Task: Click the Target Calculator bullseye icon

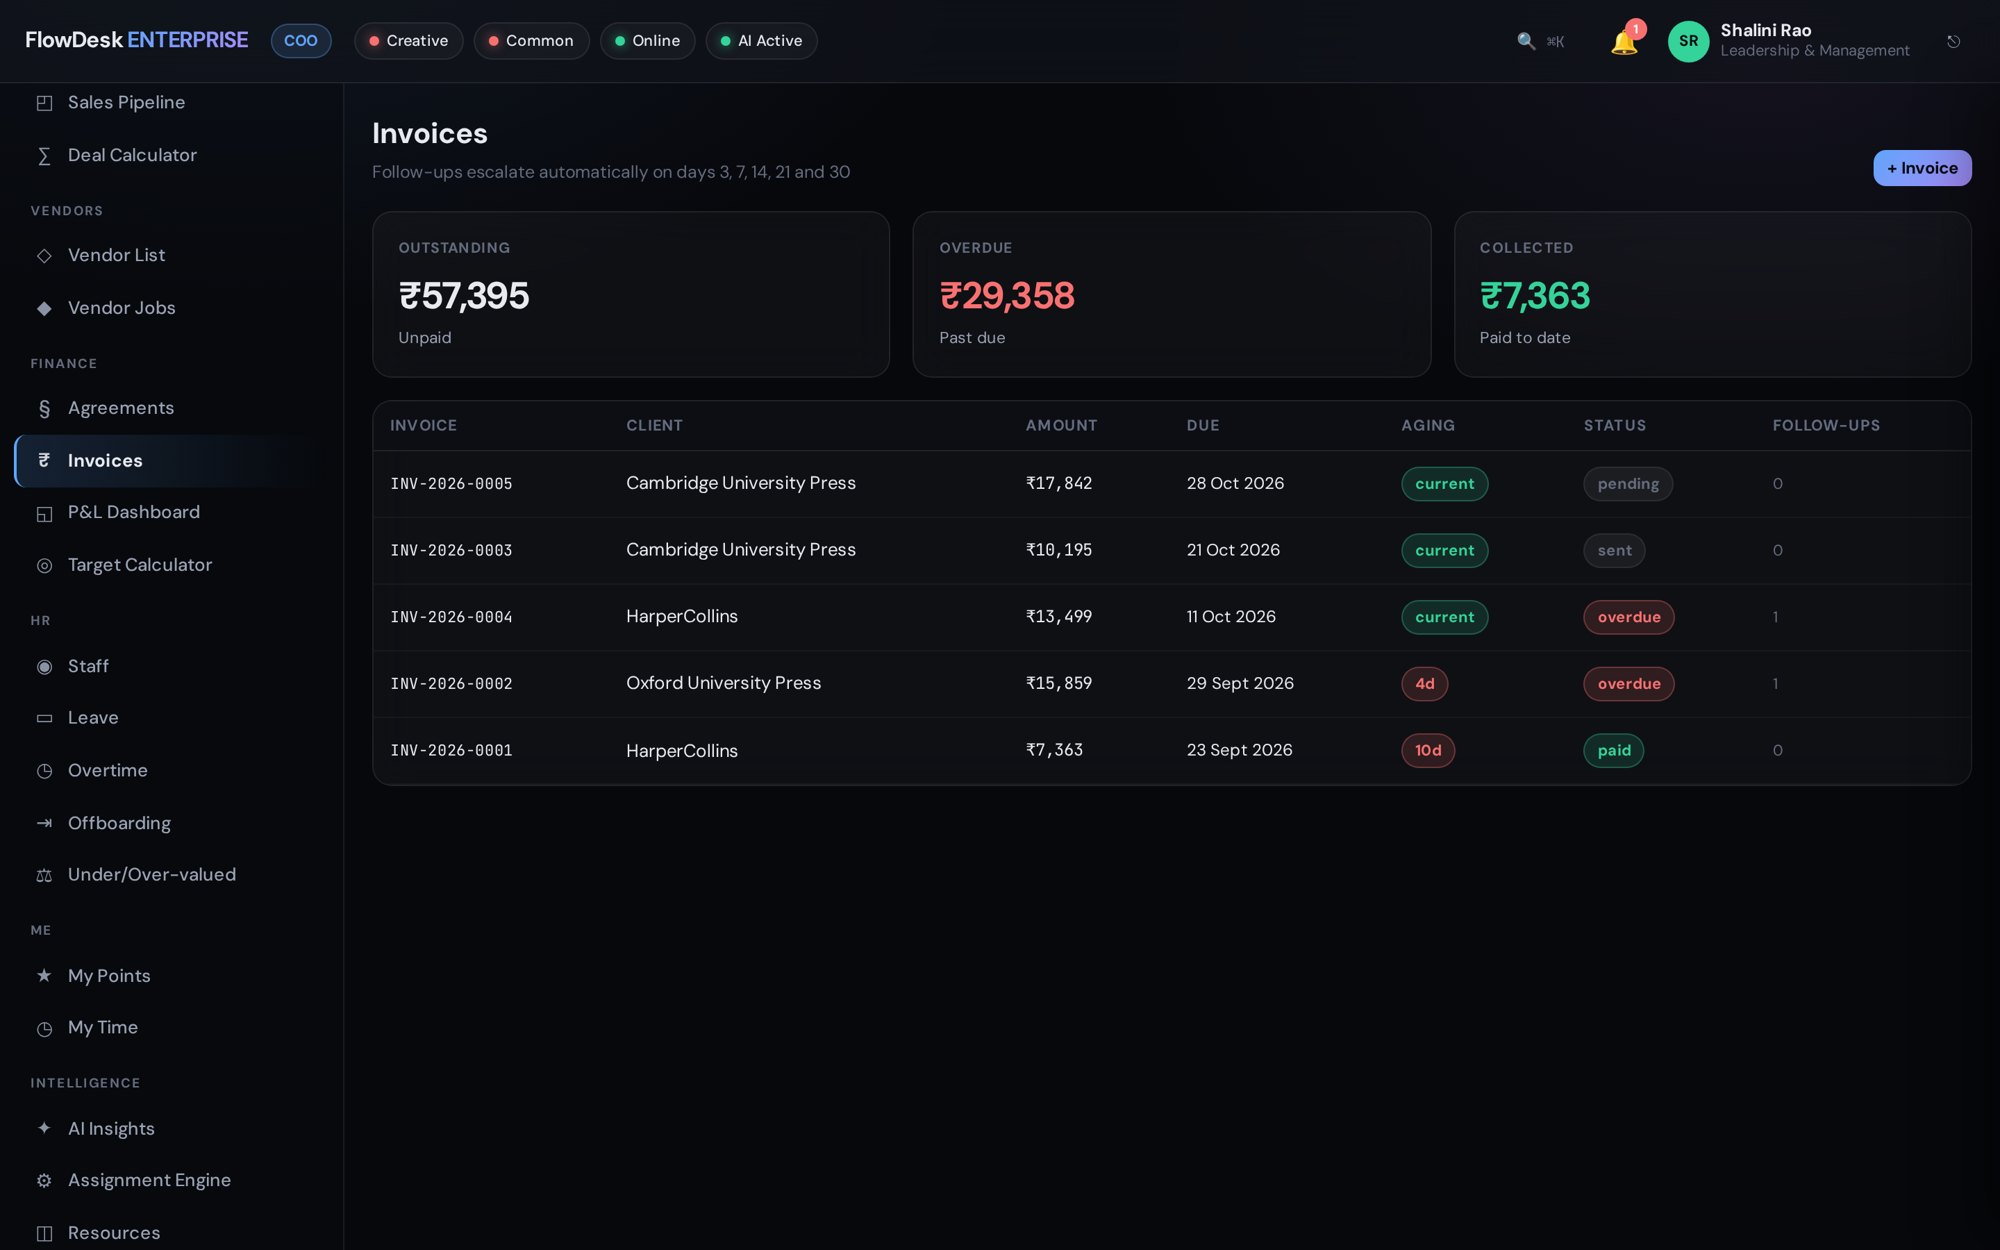Action: [x=44, y=566]
